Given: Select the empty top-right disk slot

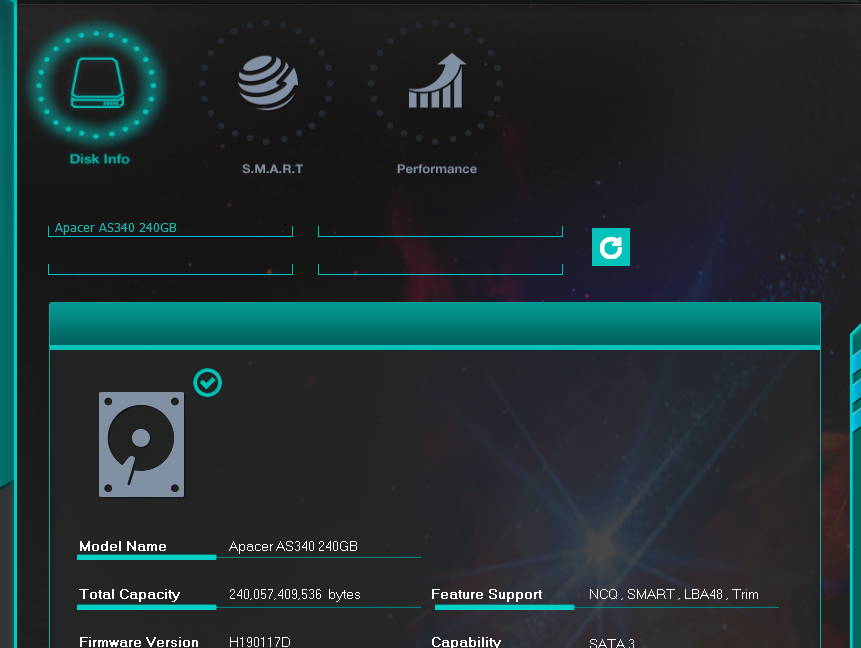Looking at the screenshot, I should click(x=440, y=229).
